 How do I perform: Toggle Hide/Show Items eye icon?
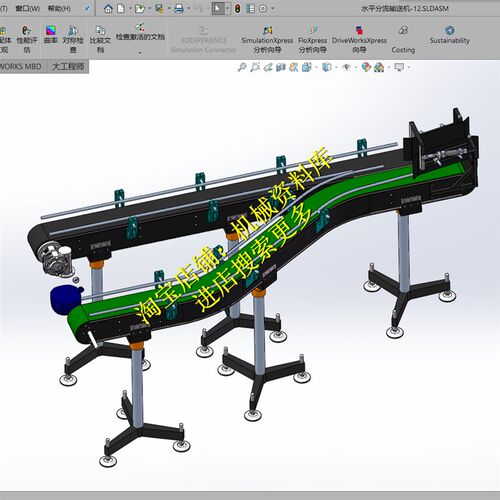click(347, 67)
